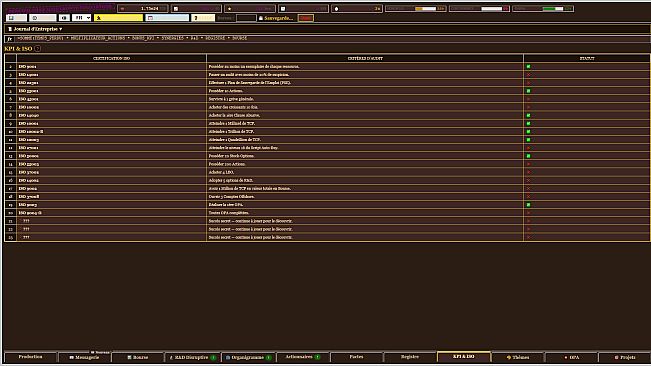Click the star resource counter
The image size is (651, 366).
pyautogui.click(x=250, y=8)
